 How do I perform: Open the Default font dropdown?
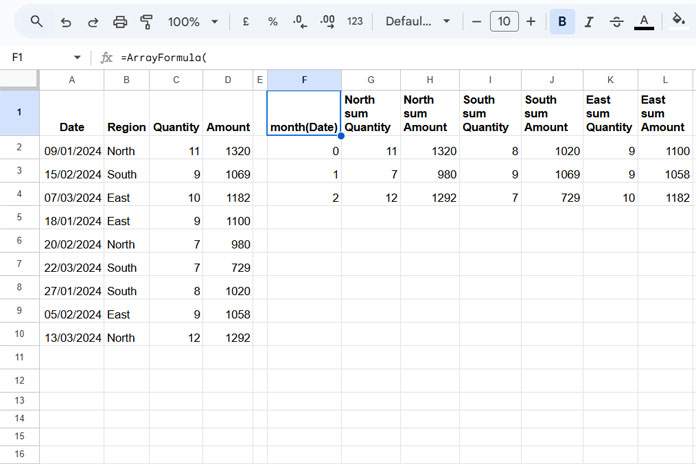tap(418, 21)
